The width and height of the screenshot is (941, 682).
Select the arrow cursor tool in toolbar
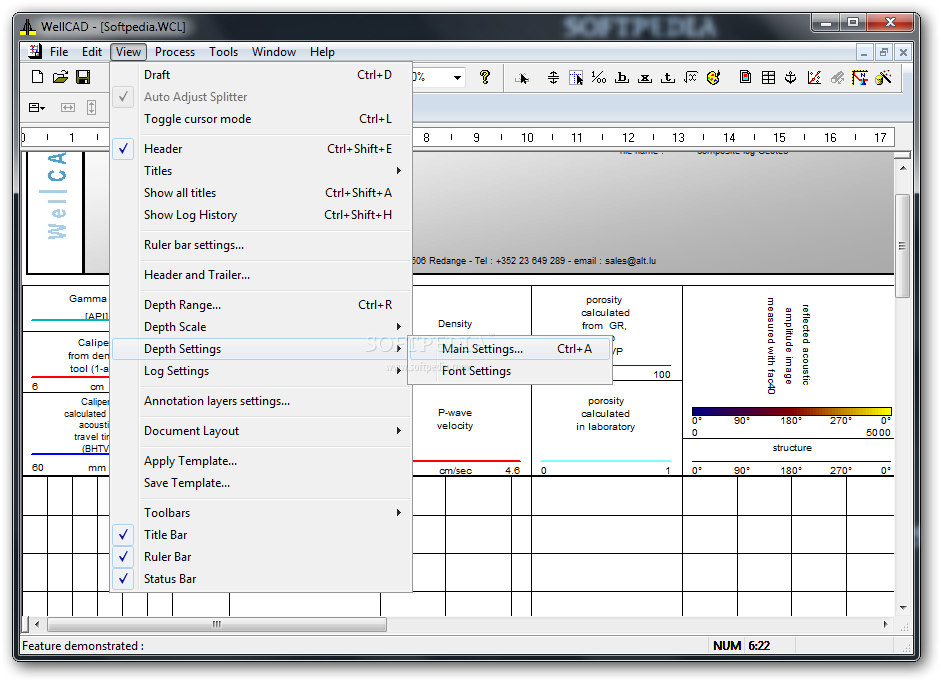tap(522, 77)
